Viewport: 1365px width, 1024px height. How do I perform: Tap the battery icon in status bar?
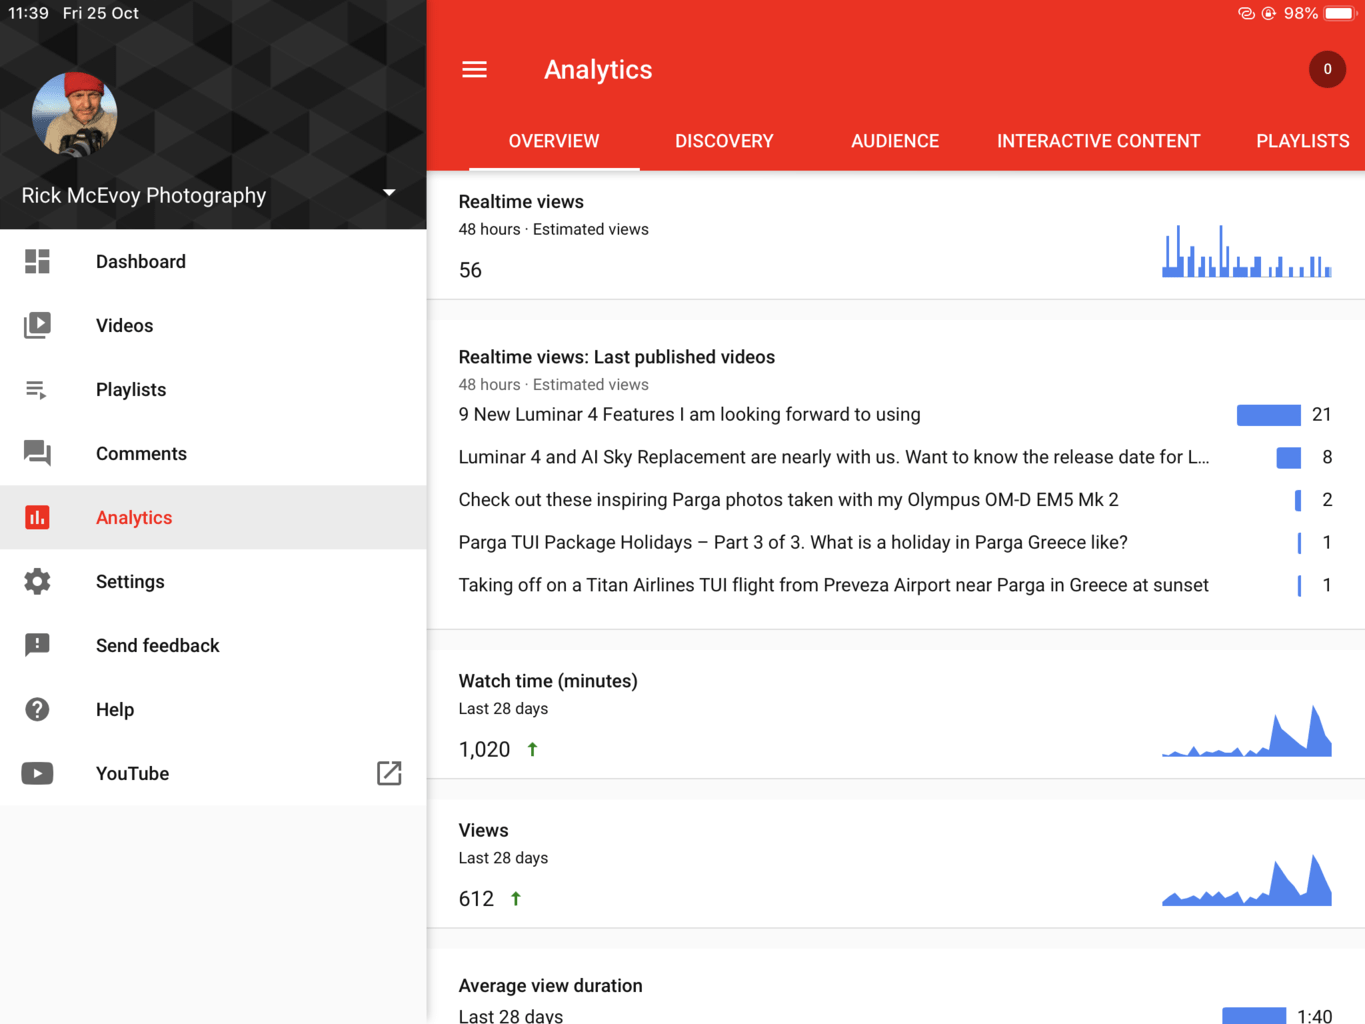(1339, 13)
